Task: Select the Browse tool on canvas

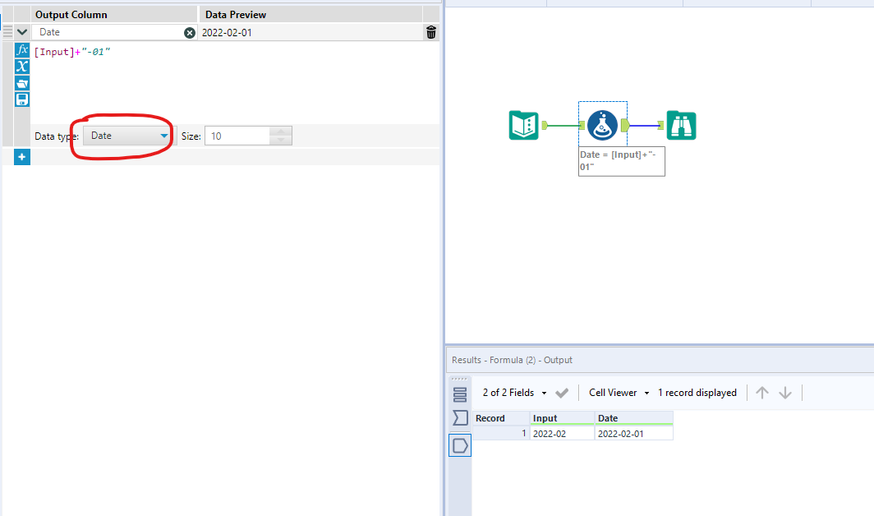Action: [x=681, y=125]
